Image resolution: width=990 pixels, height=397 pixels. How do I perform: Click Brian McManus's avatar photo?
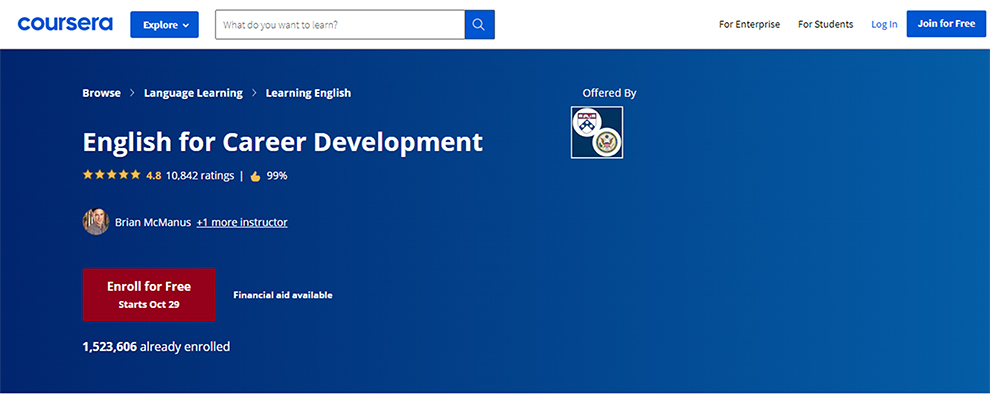coord(96,222)
